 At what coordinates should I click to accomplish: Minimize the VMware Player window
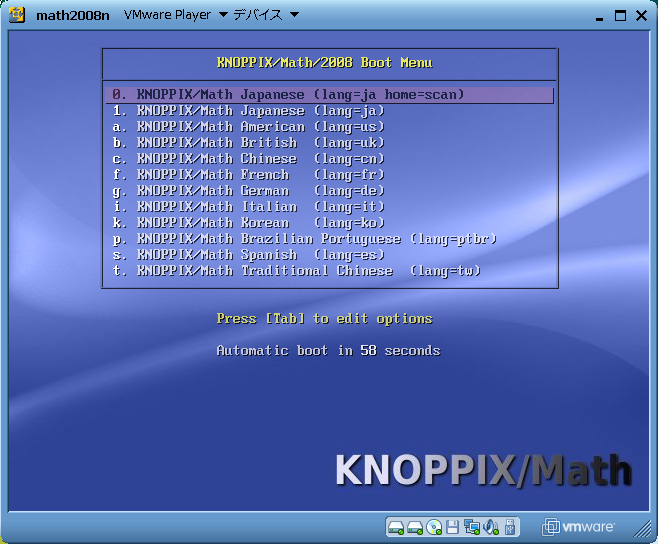pos(599,17)
